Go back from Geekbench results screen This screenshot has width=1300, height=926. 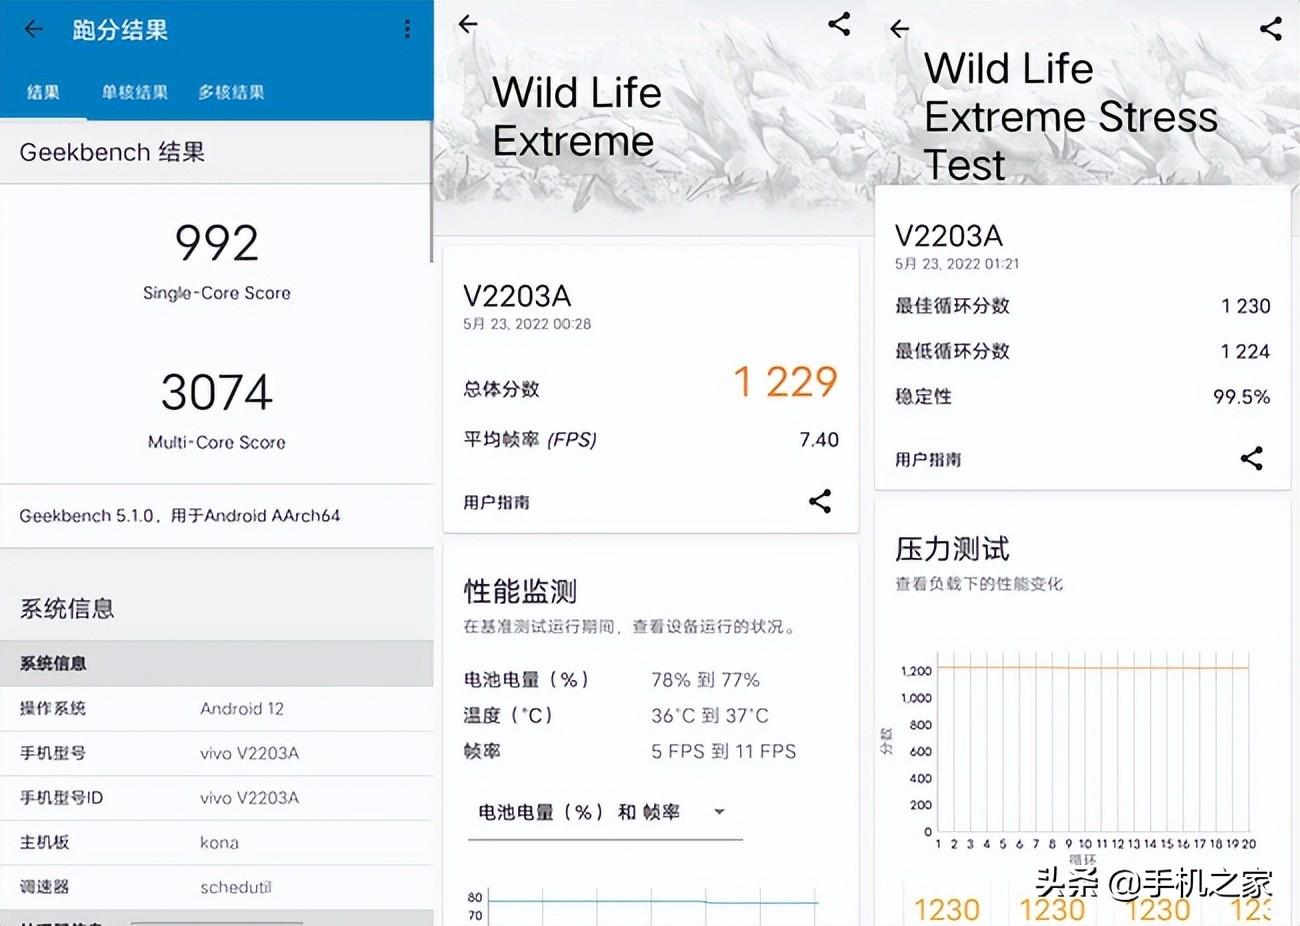coord(33,29)
